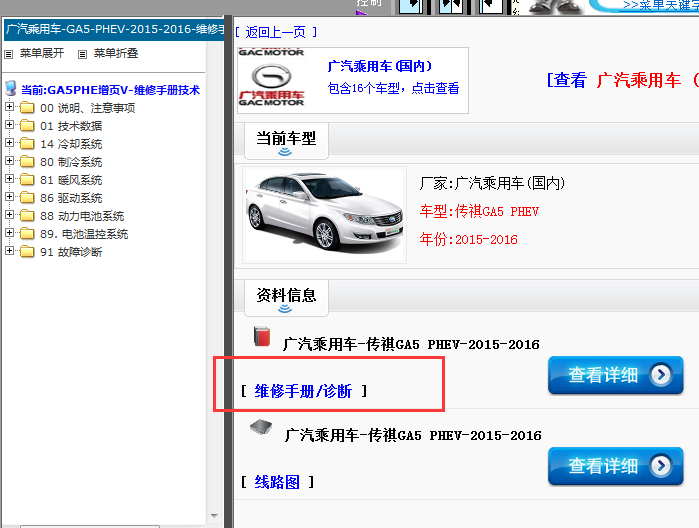
Task: Select tree item 88 动力电池系统
Action: point(82,216)
